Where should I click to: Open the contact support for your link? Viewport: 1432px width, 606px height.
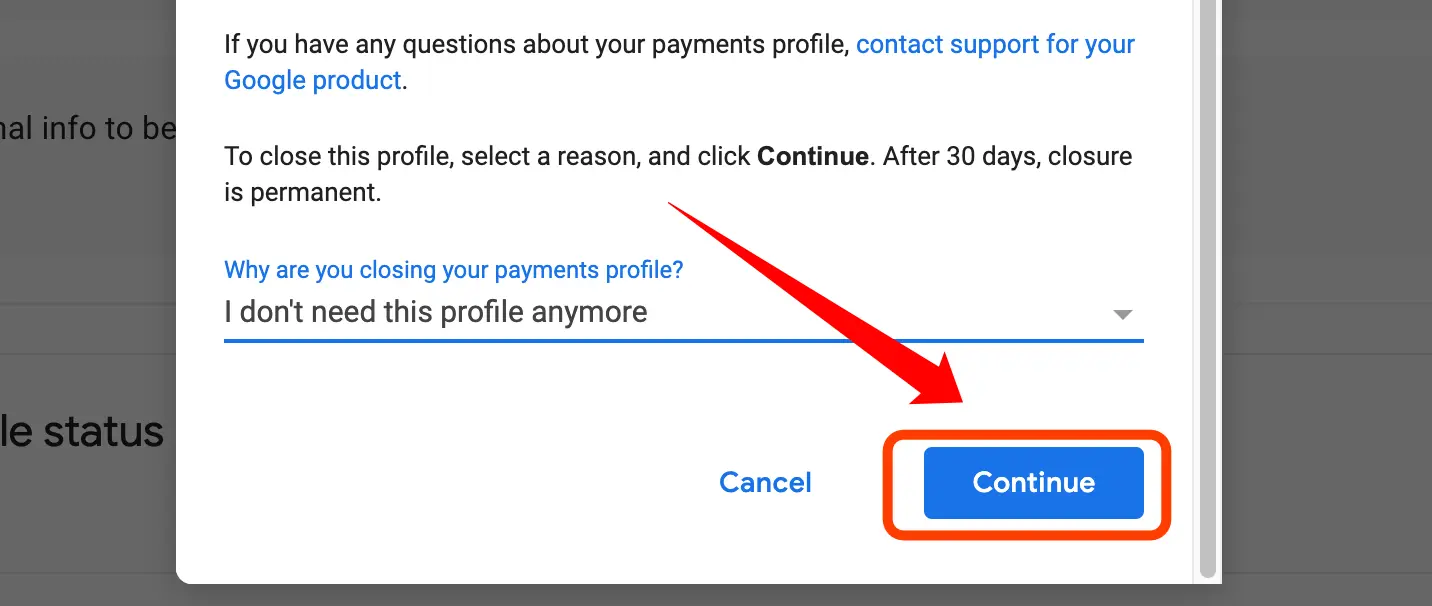coord(995,45)
